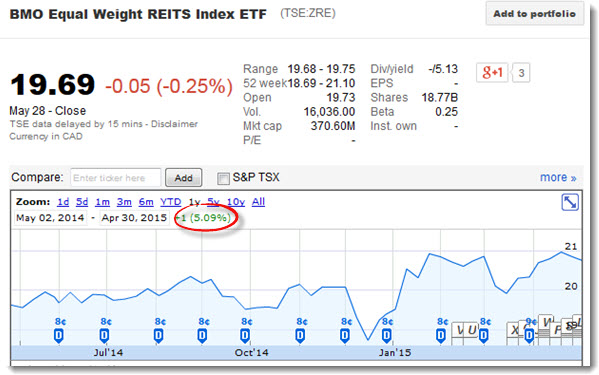Viewport: 599px width, 375px height.
Task: Click the news flag labeled X
Action: (514, 330)
